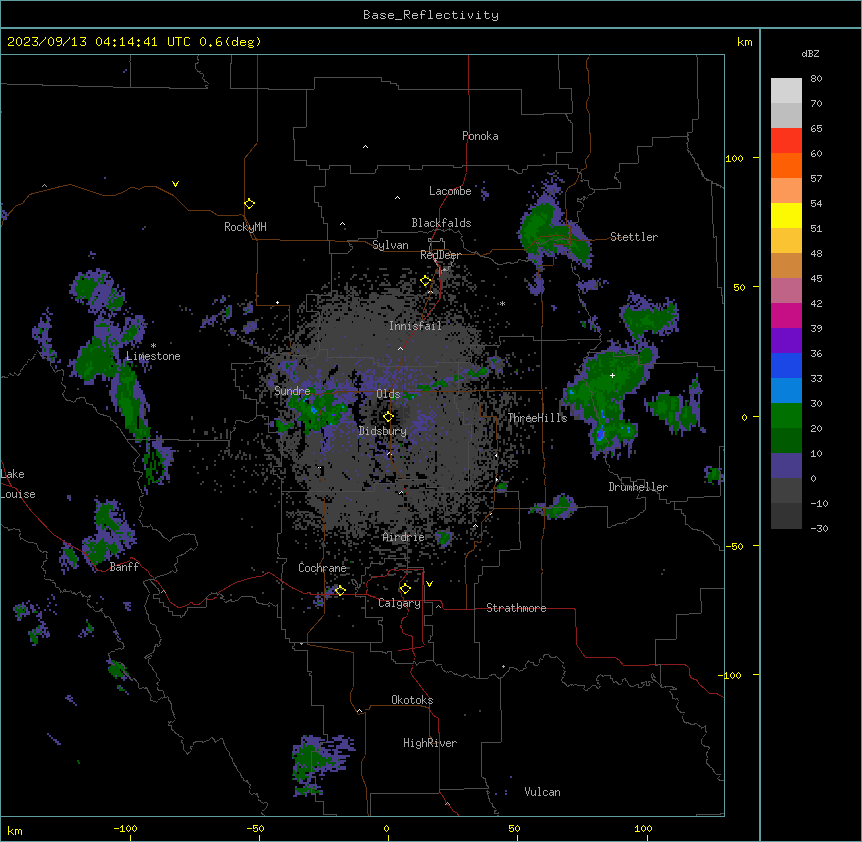Click the white caret marker southwest of Ponoka
Screen dimensions: 862x842
pyautogui.click(x=366, y=147)
